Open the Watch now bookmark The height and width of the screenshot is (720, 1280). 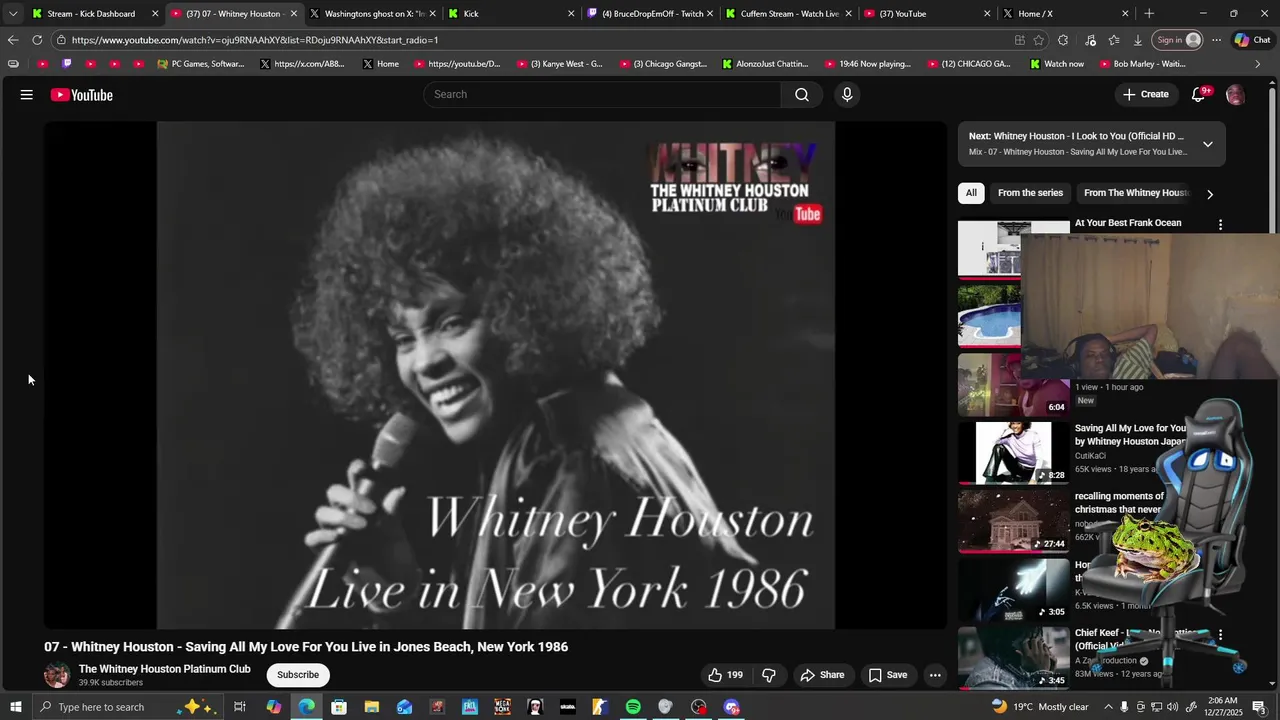pyautogui.click(x=1057, y=64)
